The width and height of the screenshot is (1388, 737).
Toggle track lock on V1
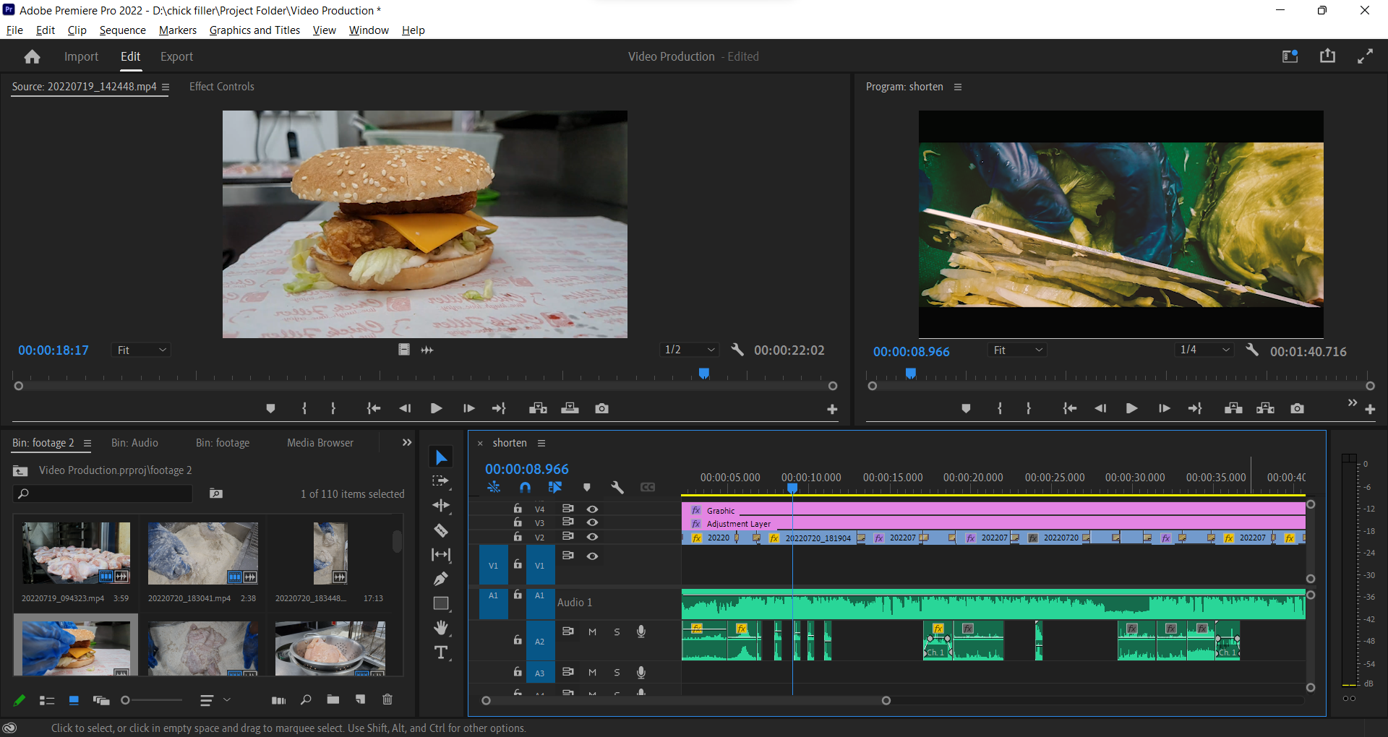(517, 565)
